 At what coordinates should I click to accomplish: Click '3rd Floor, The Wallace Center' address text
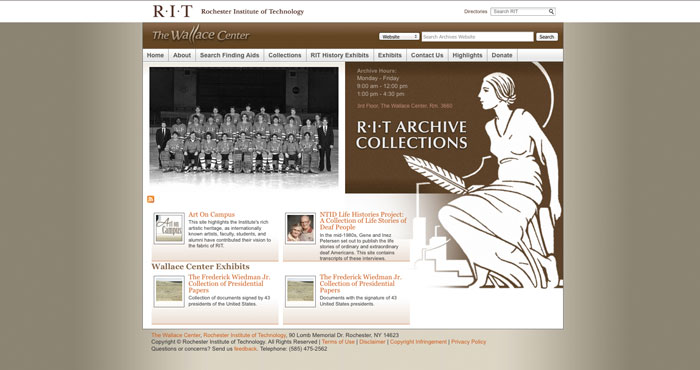[x=404, y=106]
